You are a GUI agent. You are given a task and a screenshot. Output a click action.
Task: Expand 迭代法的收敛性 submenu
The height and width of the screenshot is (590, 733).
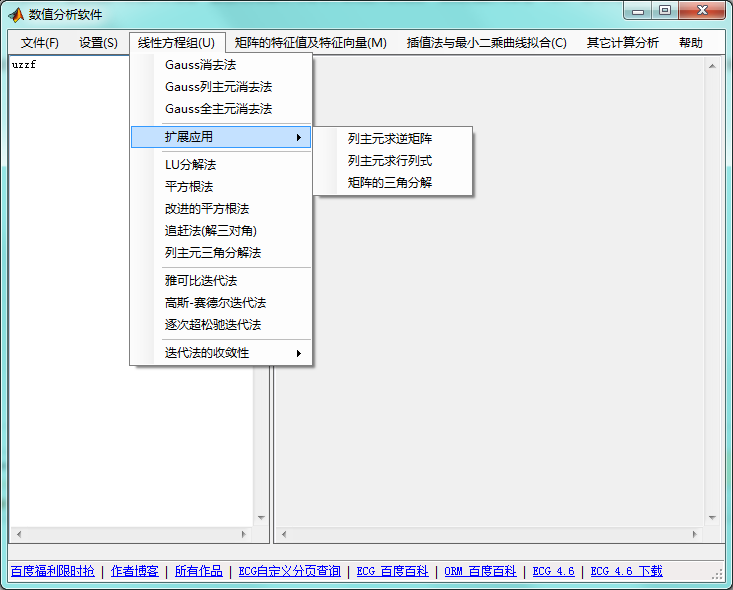pyautogui.click(x=221, y=353)
